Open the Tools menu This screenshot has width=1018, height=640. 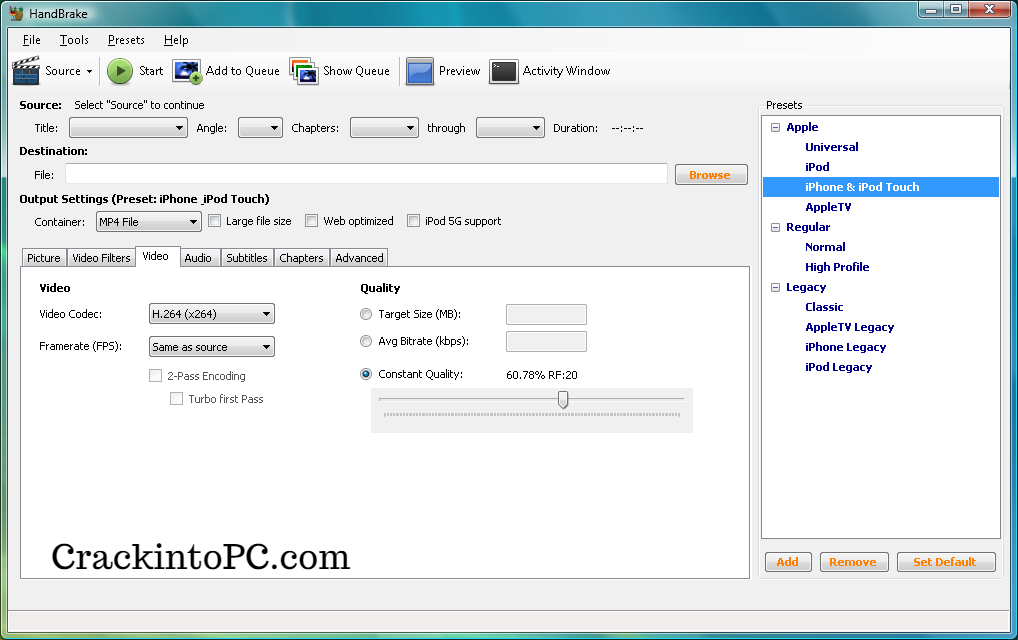pos(74,40)
